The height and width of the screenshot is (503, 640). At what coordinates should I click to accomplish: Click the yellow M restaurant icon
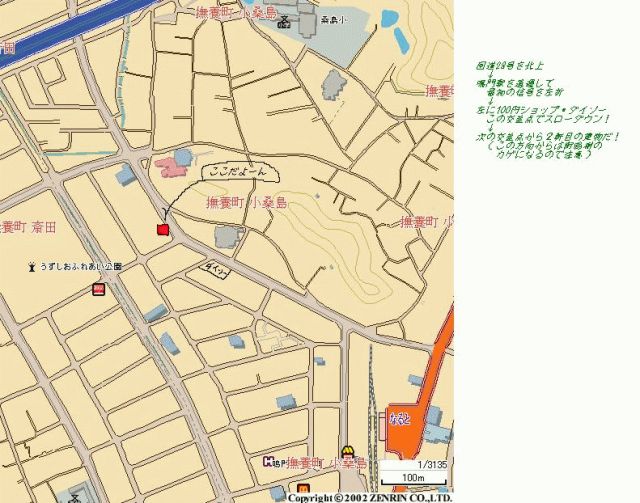(348, 453)
